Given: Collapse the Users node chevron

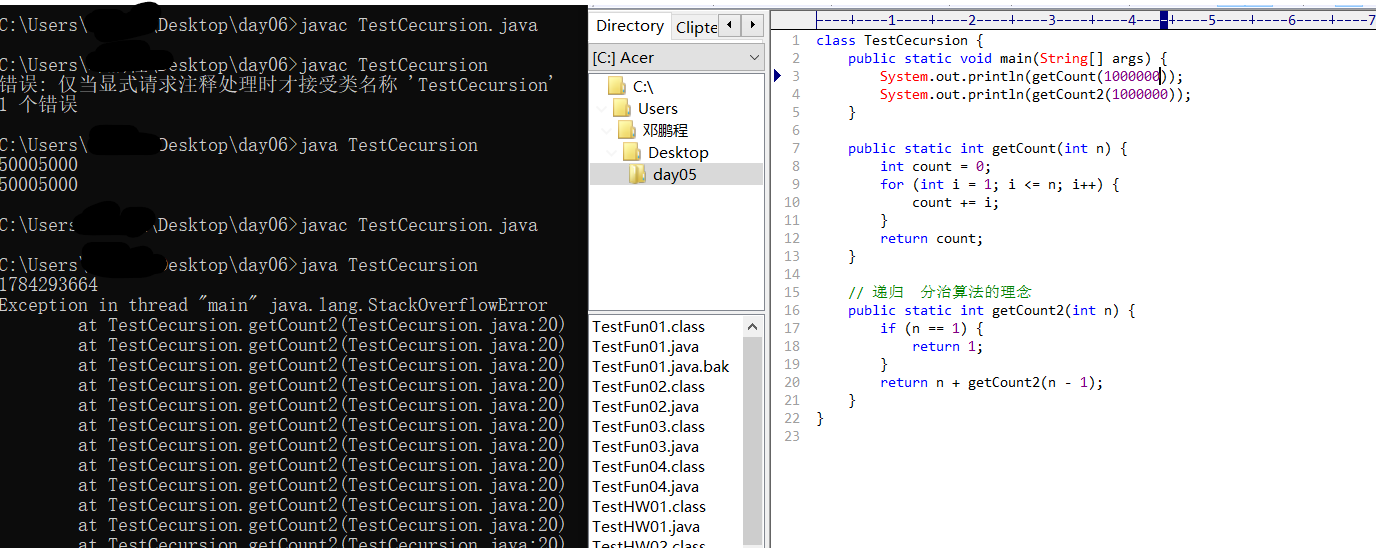Looking at the screenshot, I should (600, 109).
